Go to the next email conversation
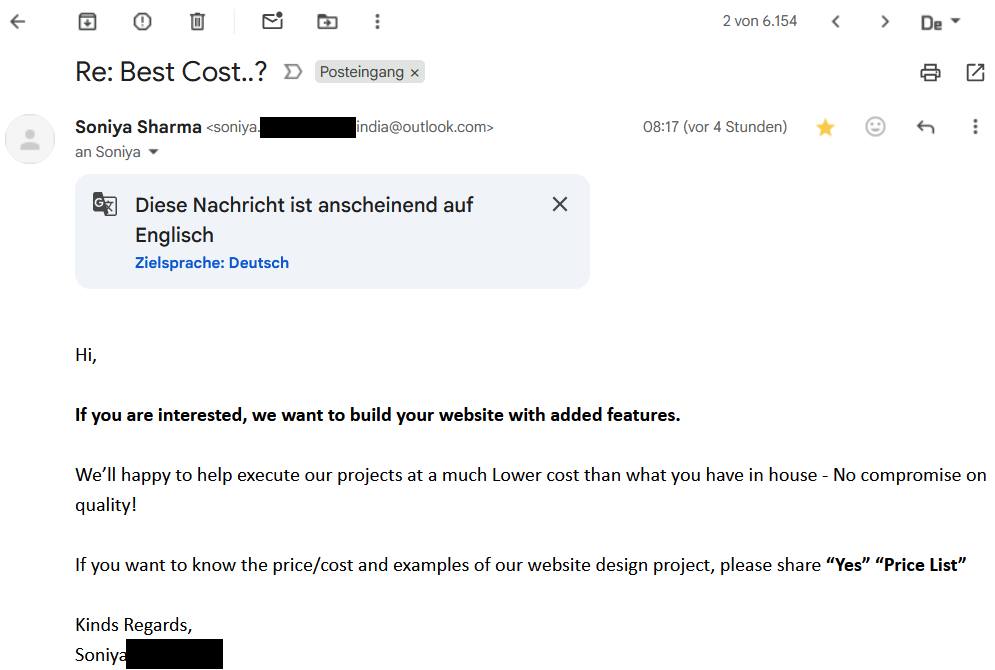This screenshot has height=670, width=995. click(x=885, y=21)
